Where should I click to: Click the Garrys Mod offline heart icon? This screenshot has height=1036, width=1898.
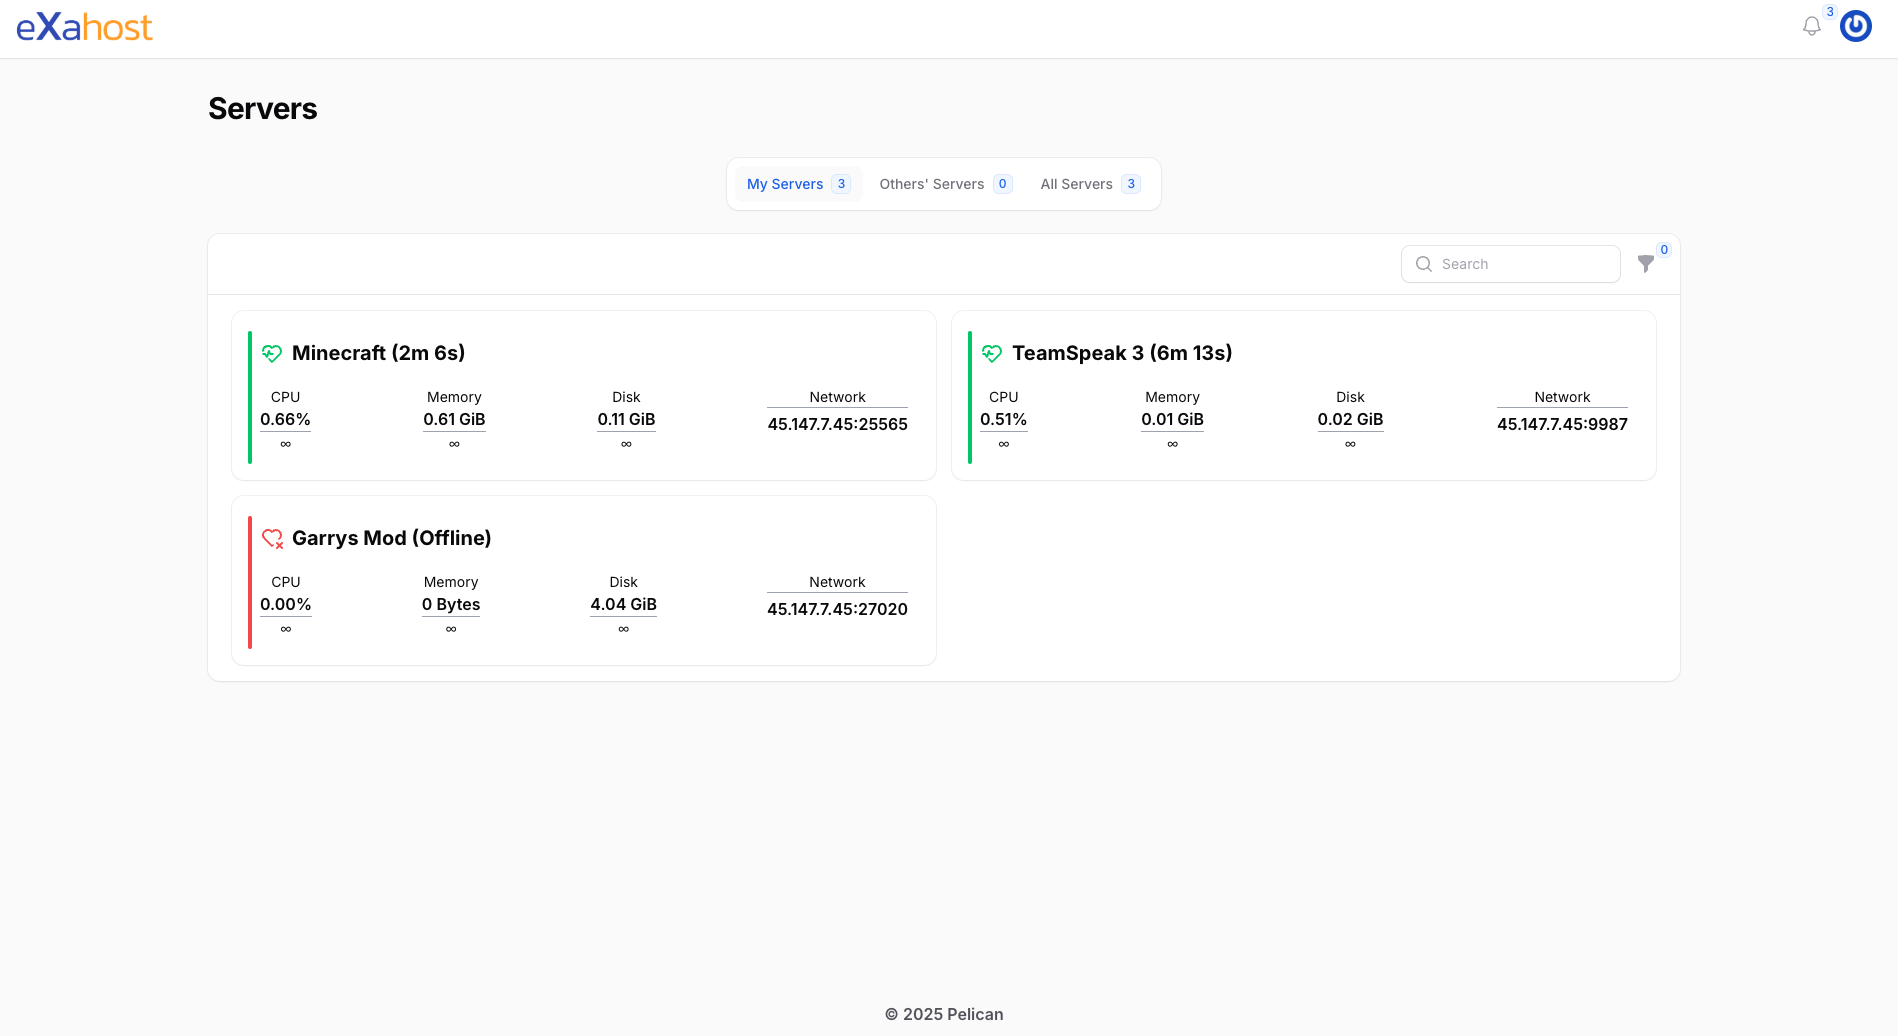tap(272, 538)
